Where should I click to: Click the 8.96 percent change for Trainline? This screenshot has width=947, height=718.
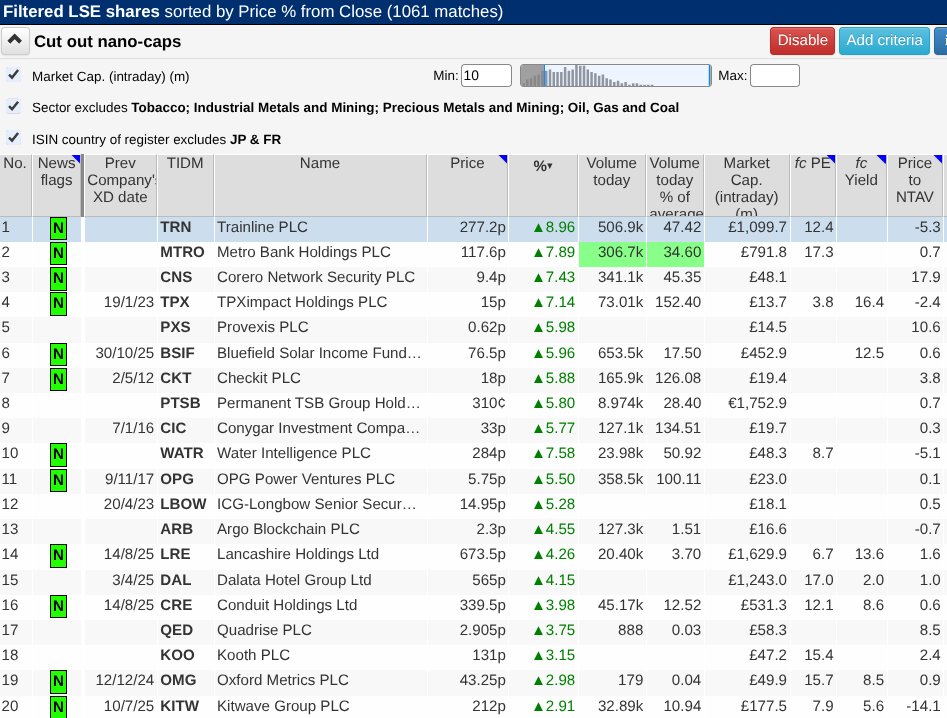click(554, 227)
